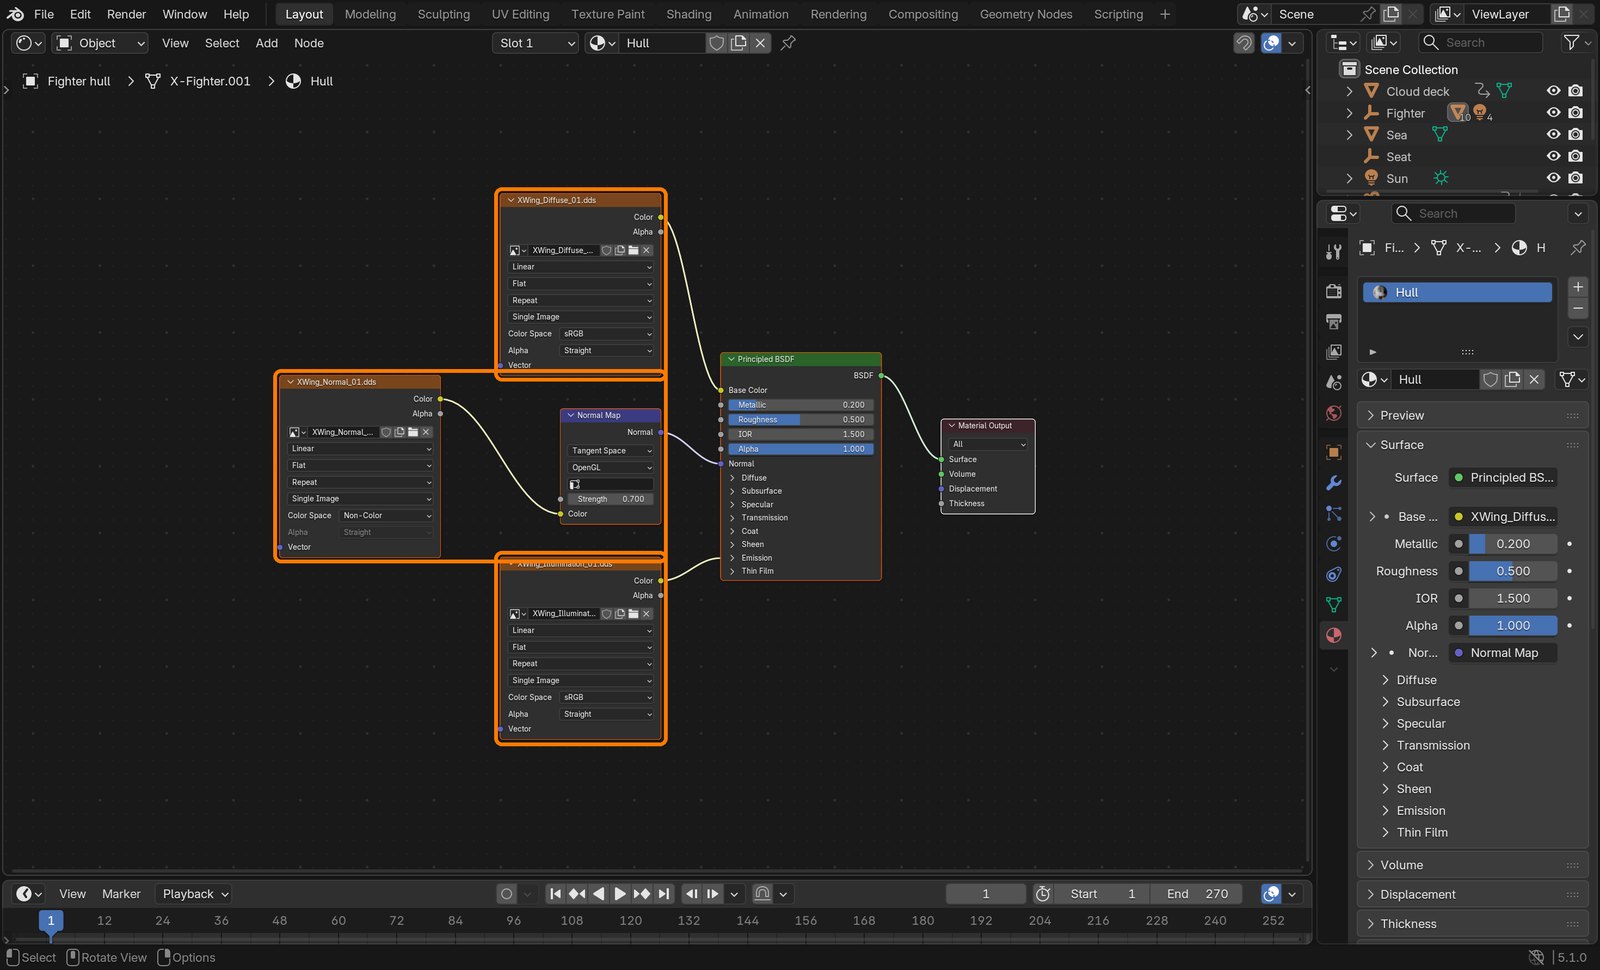The width and height of the screenshot is (1600, 970).
Task: Click the Blender logo menu
Action: 15,14
